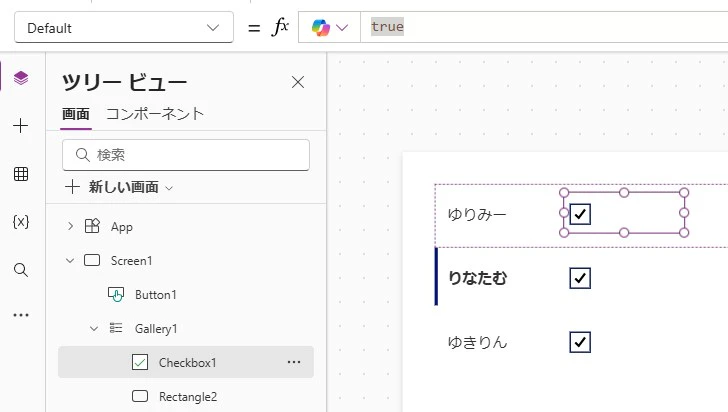
Task: Open Checkbox1 more options ellipsis
Action: click(294, 362)
